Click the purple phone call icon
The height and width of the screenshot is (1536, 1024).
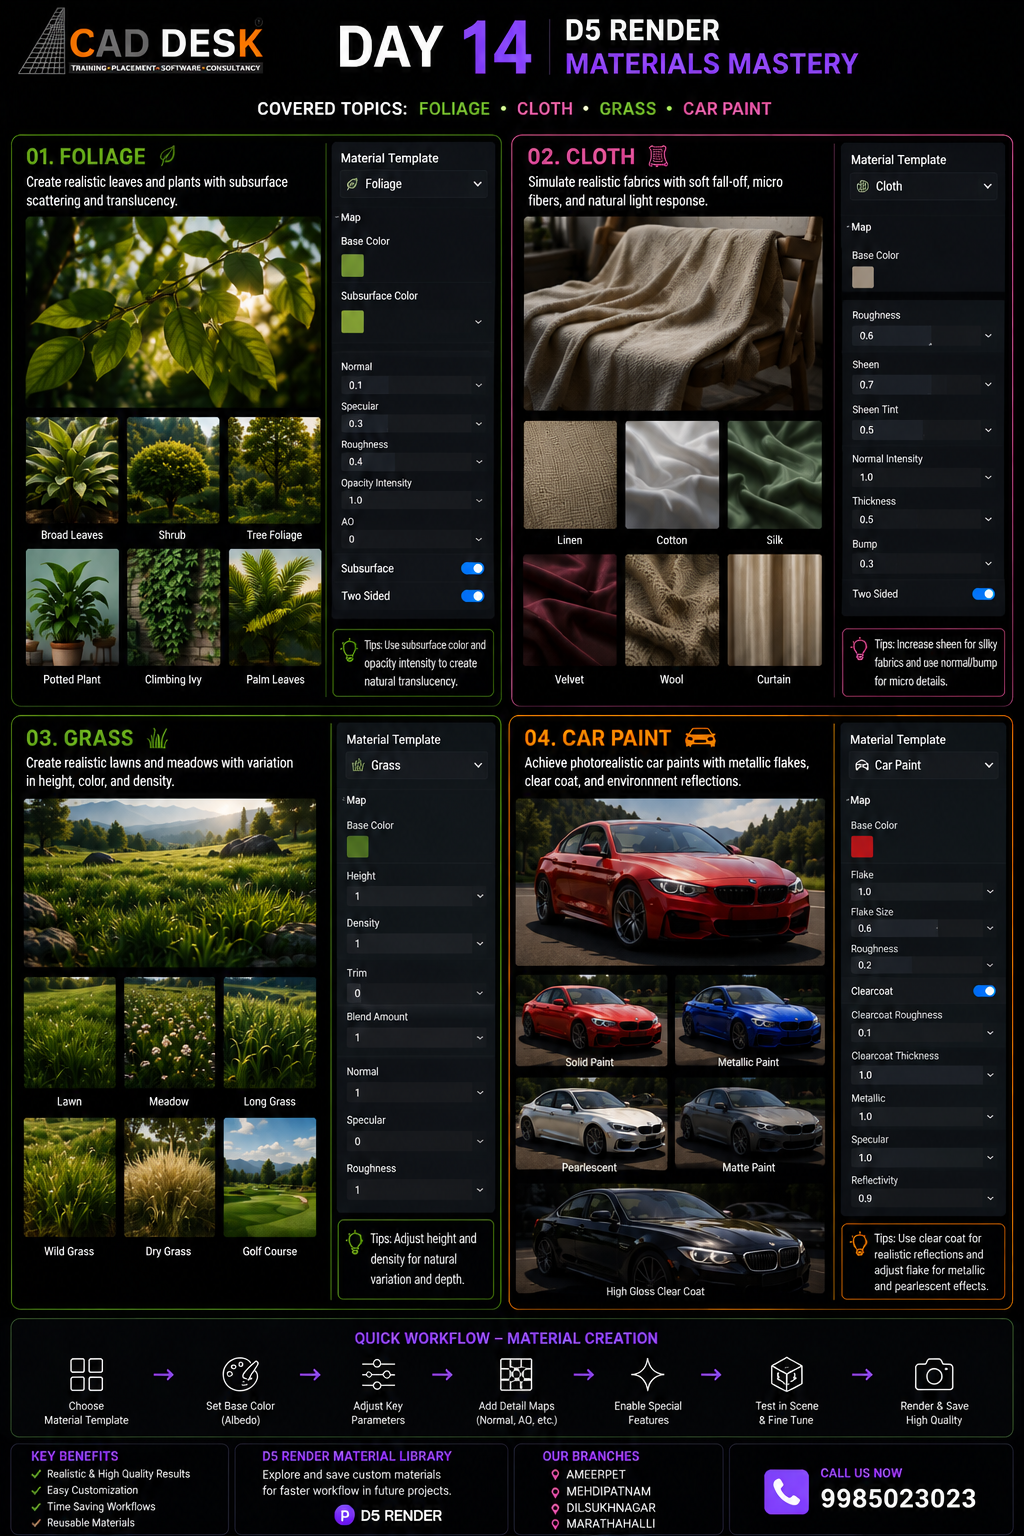[787, 1492]
